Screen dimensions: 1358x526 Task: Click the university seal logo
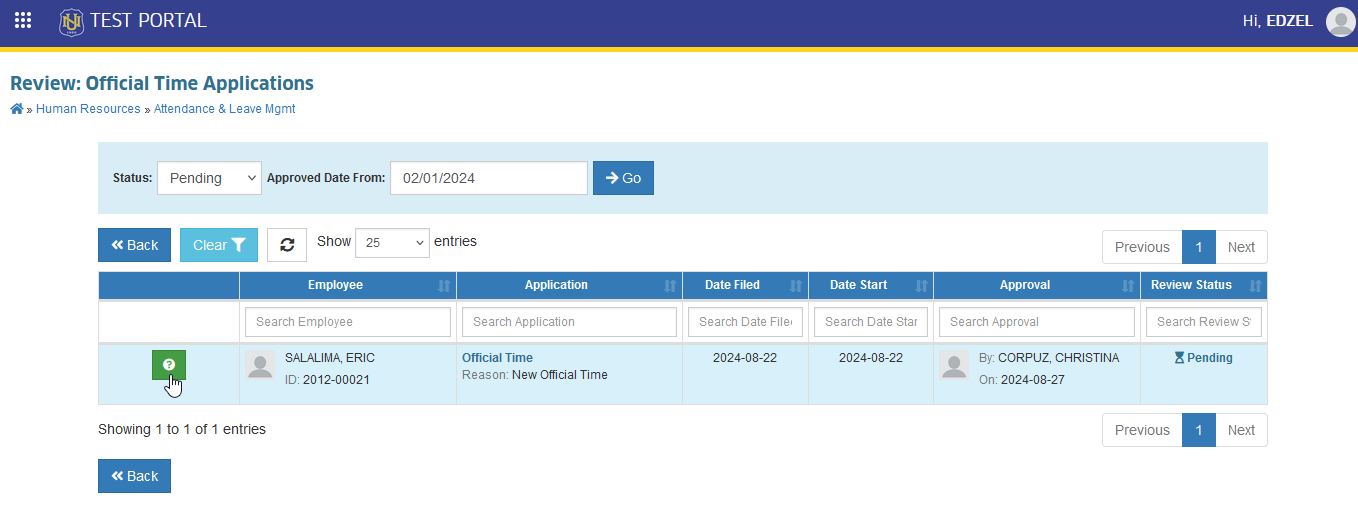[71, 21]
